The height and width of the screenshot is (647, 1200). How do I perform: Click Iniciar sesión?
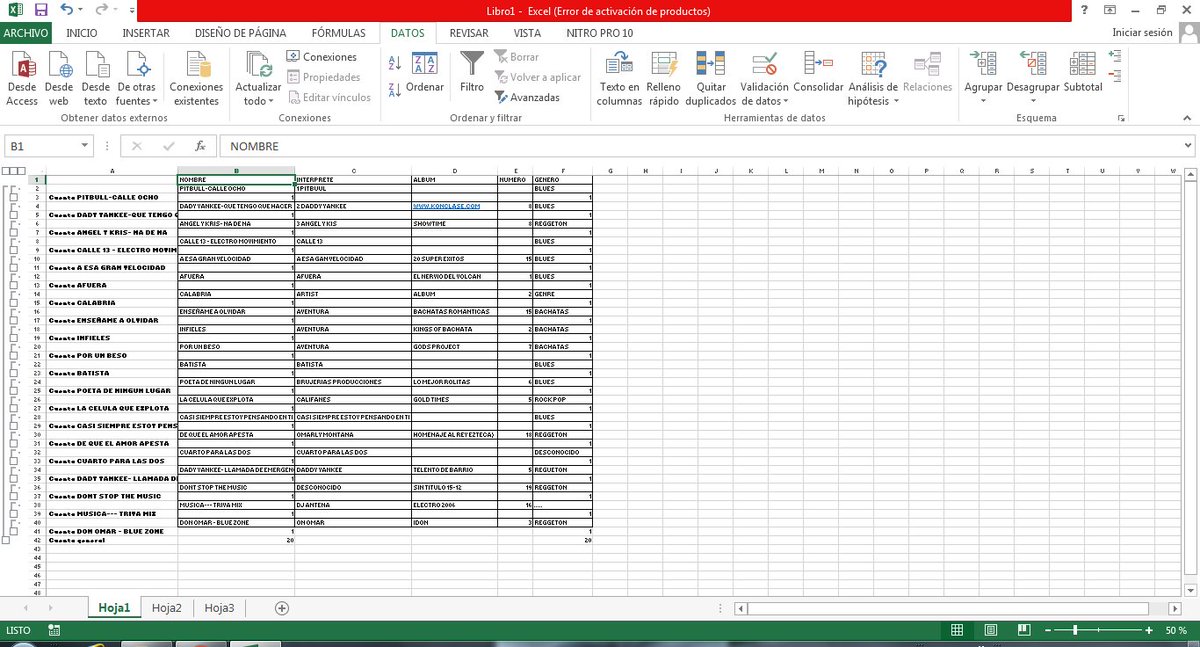1142,32
